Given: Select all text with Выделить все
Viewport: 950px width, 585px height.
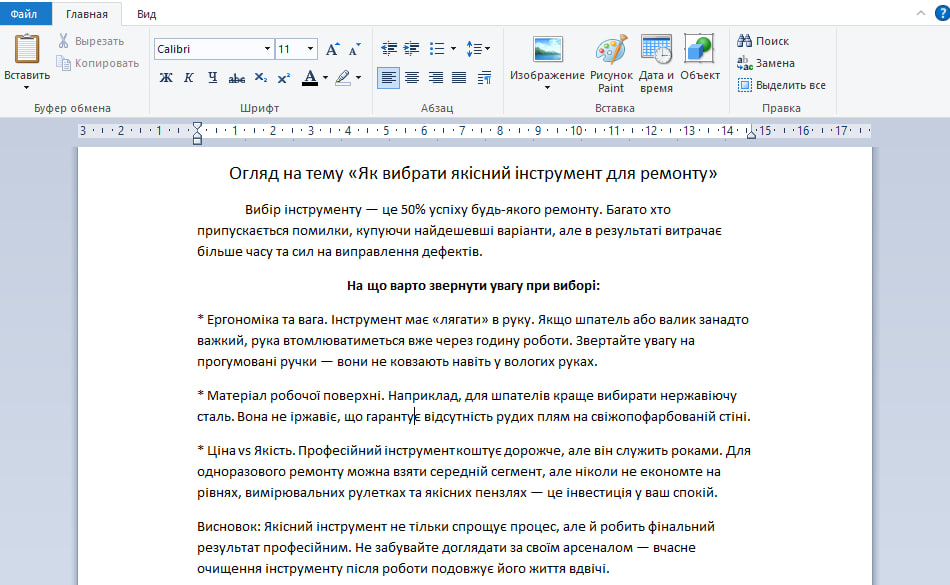Looking at the screenshot, I should coord(782,85).
